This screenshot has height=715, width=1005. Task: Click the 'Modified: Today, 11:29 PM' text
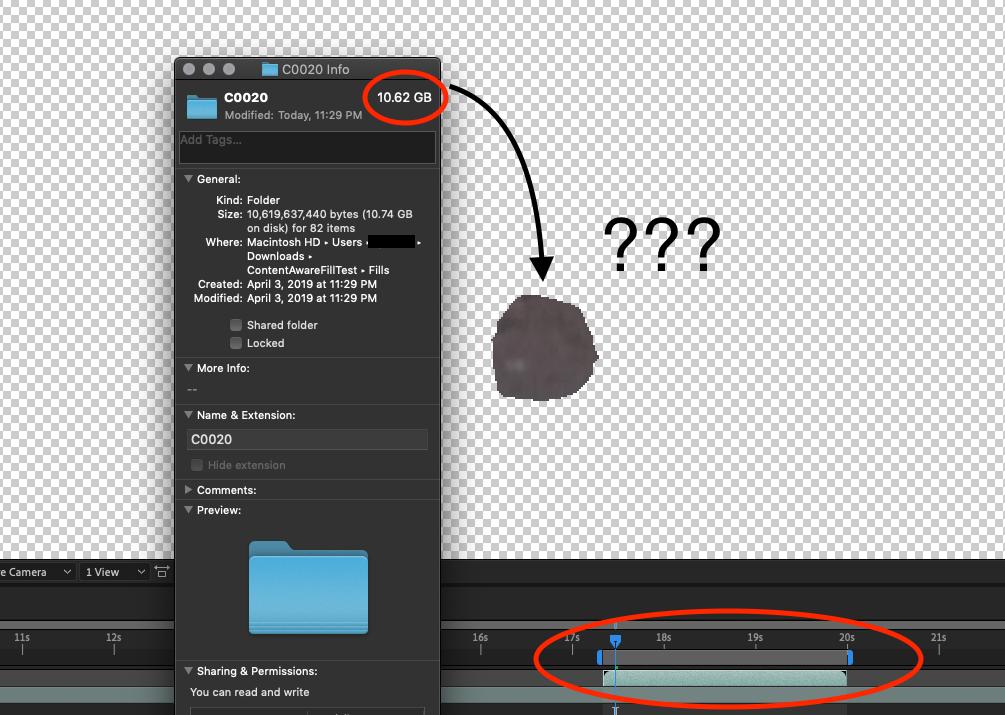(x=293, y=115)
